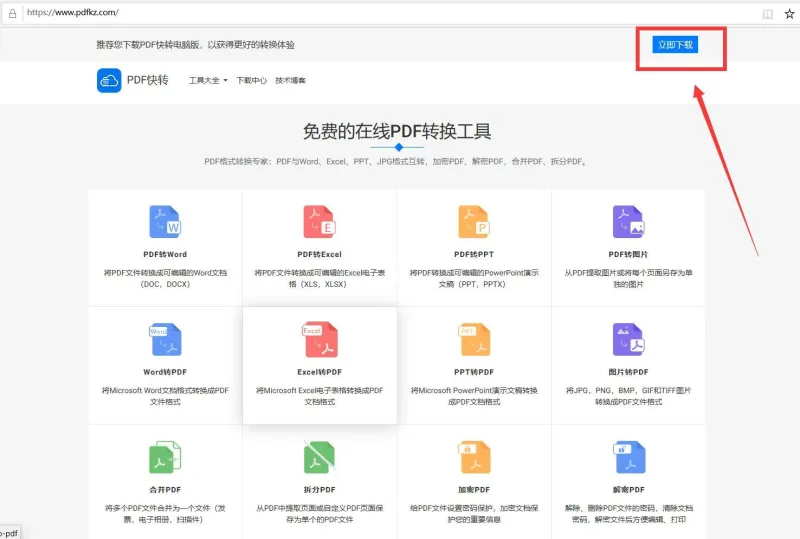The image size is (800, 539).
Task: Open the Excel转PDF title link
Action: (319, 372)
